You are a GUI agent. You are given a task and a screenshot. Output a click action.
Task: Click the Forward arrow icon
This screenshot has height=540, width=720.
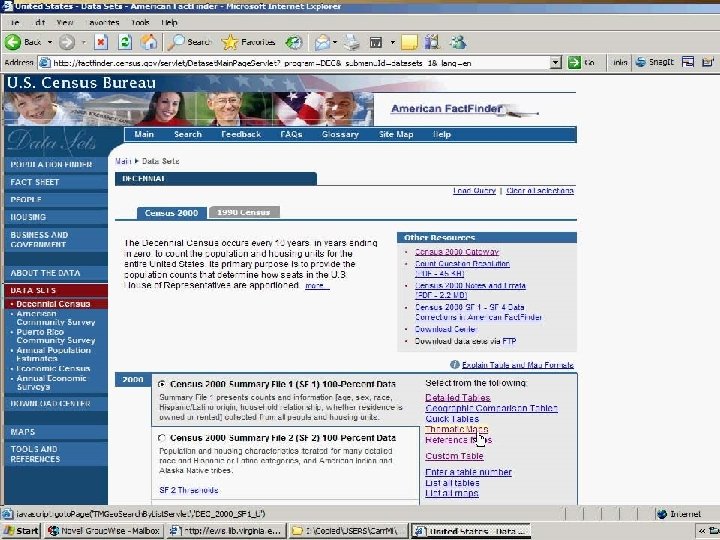tap(67, 42)
